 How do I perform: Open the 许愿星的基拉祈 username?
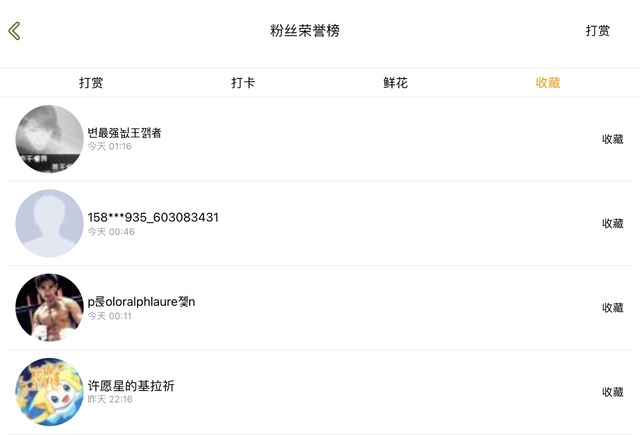[x=131, y=386]
